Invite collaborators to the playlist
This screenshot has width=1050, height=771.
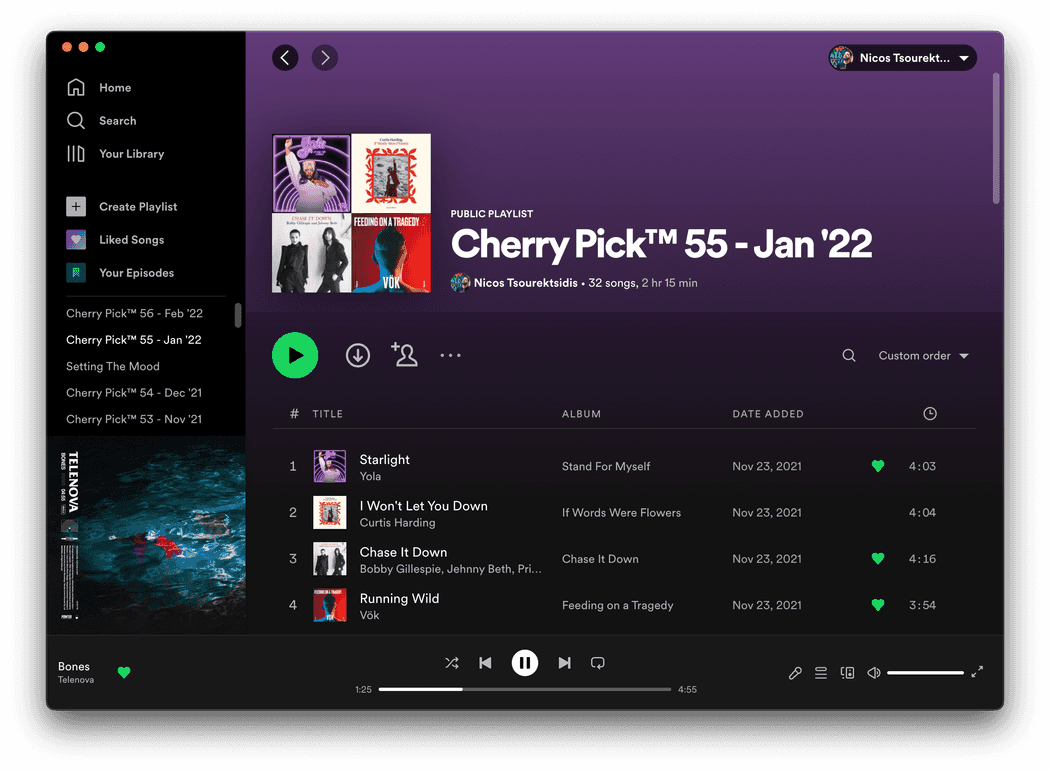point(404,355)
